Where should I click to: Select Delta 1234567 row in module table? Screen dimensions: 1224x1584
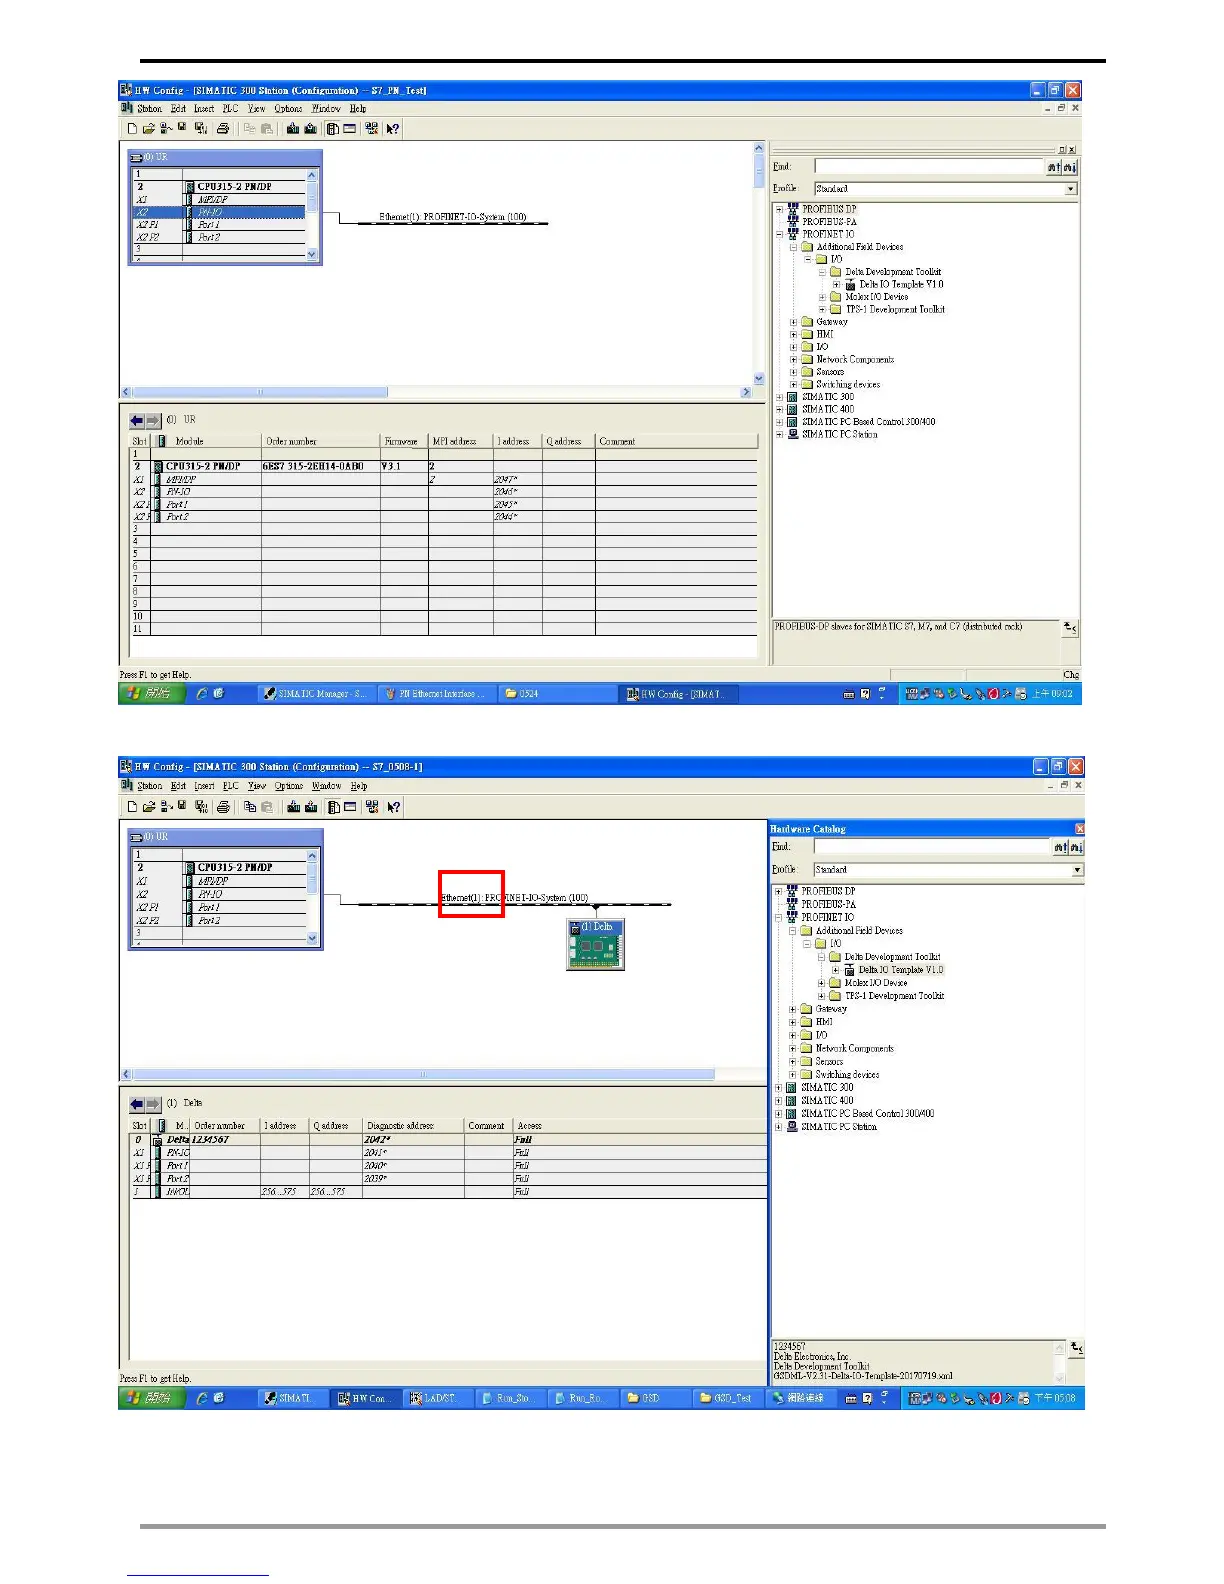tap(448, 1140)
